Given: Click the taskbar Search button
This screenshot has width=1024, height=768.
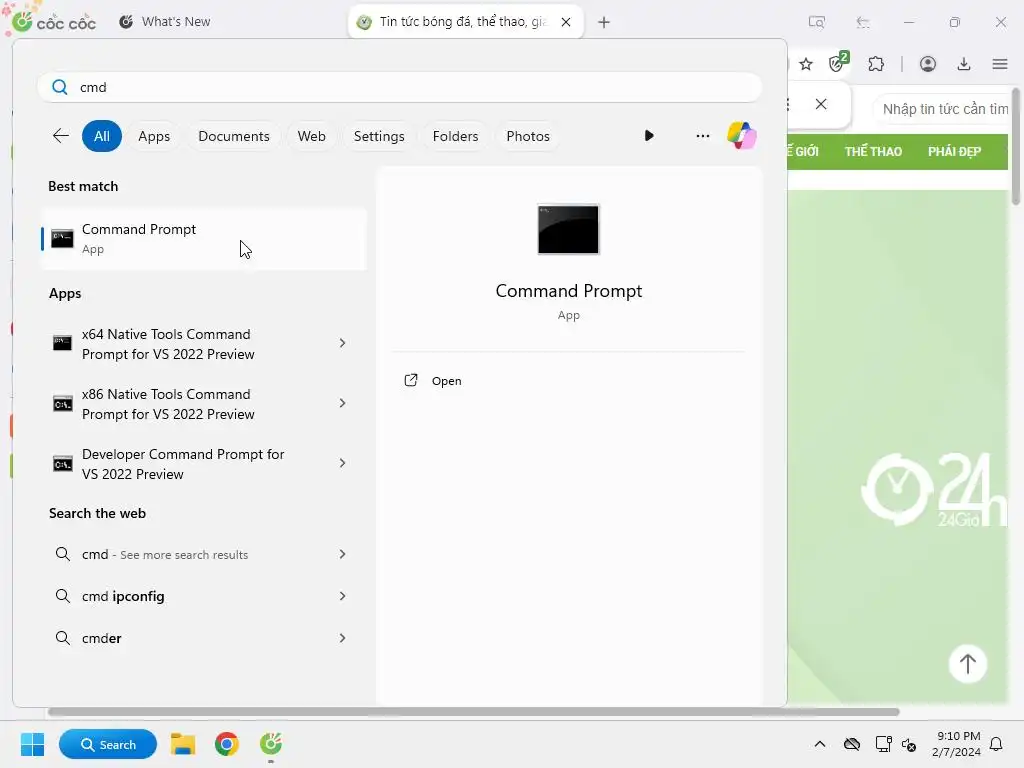Looking at the screenshot, I should pyautogui.click(x=108, y=744).
